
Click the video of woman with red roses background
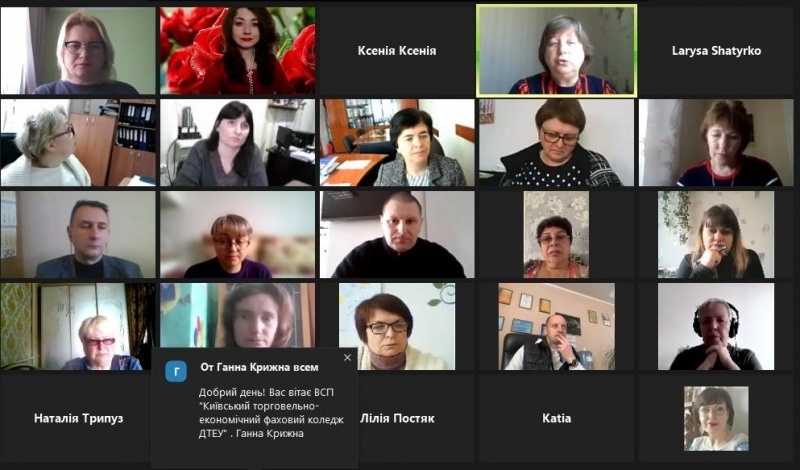coord(237,51)
